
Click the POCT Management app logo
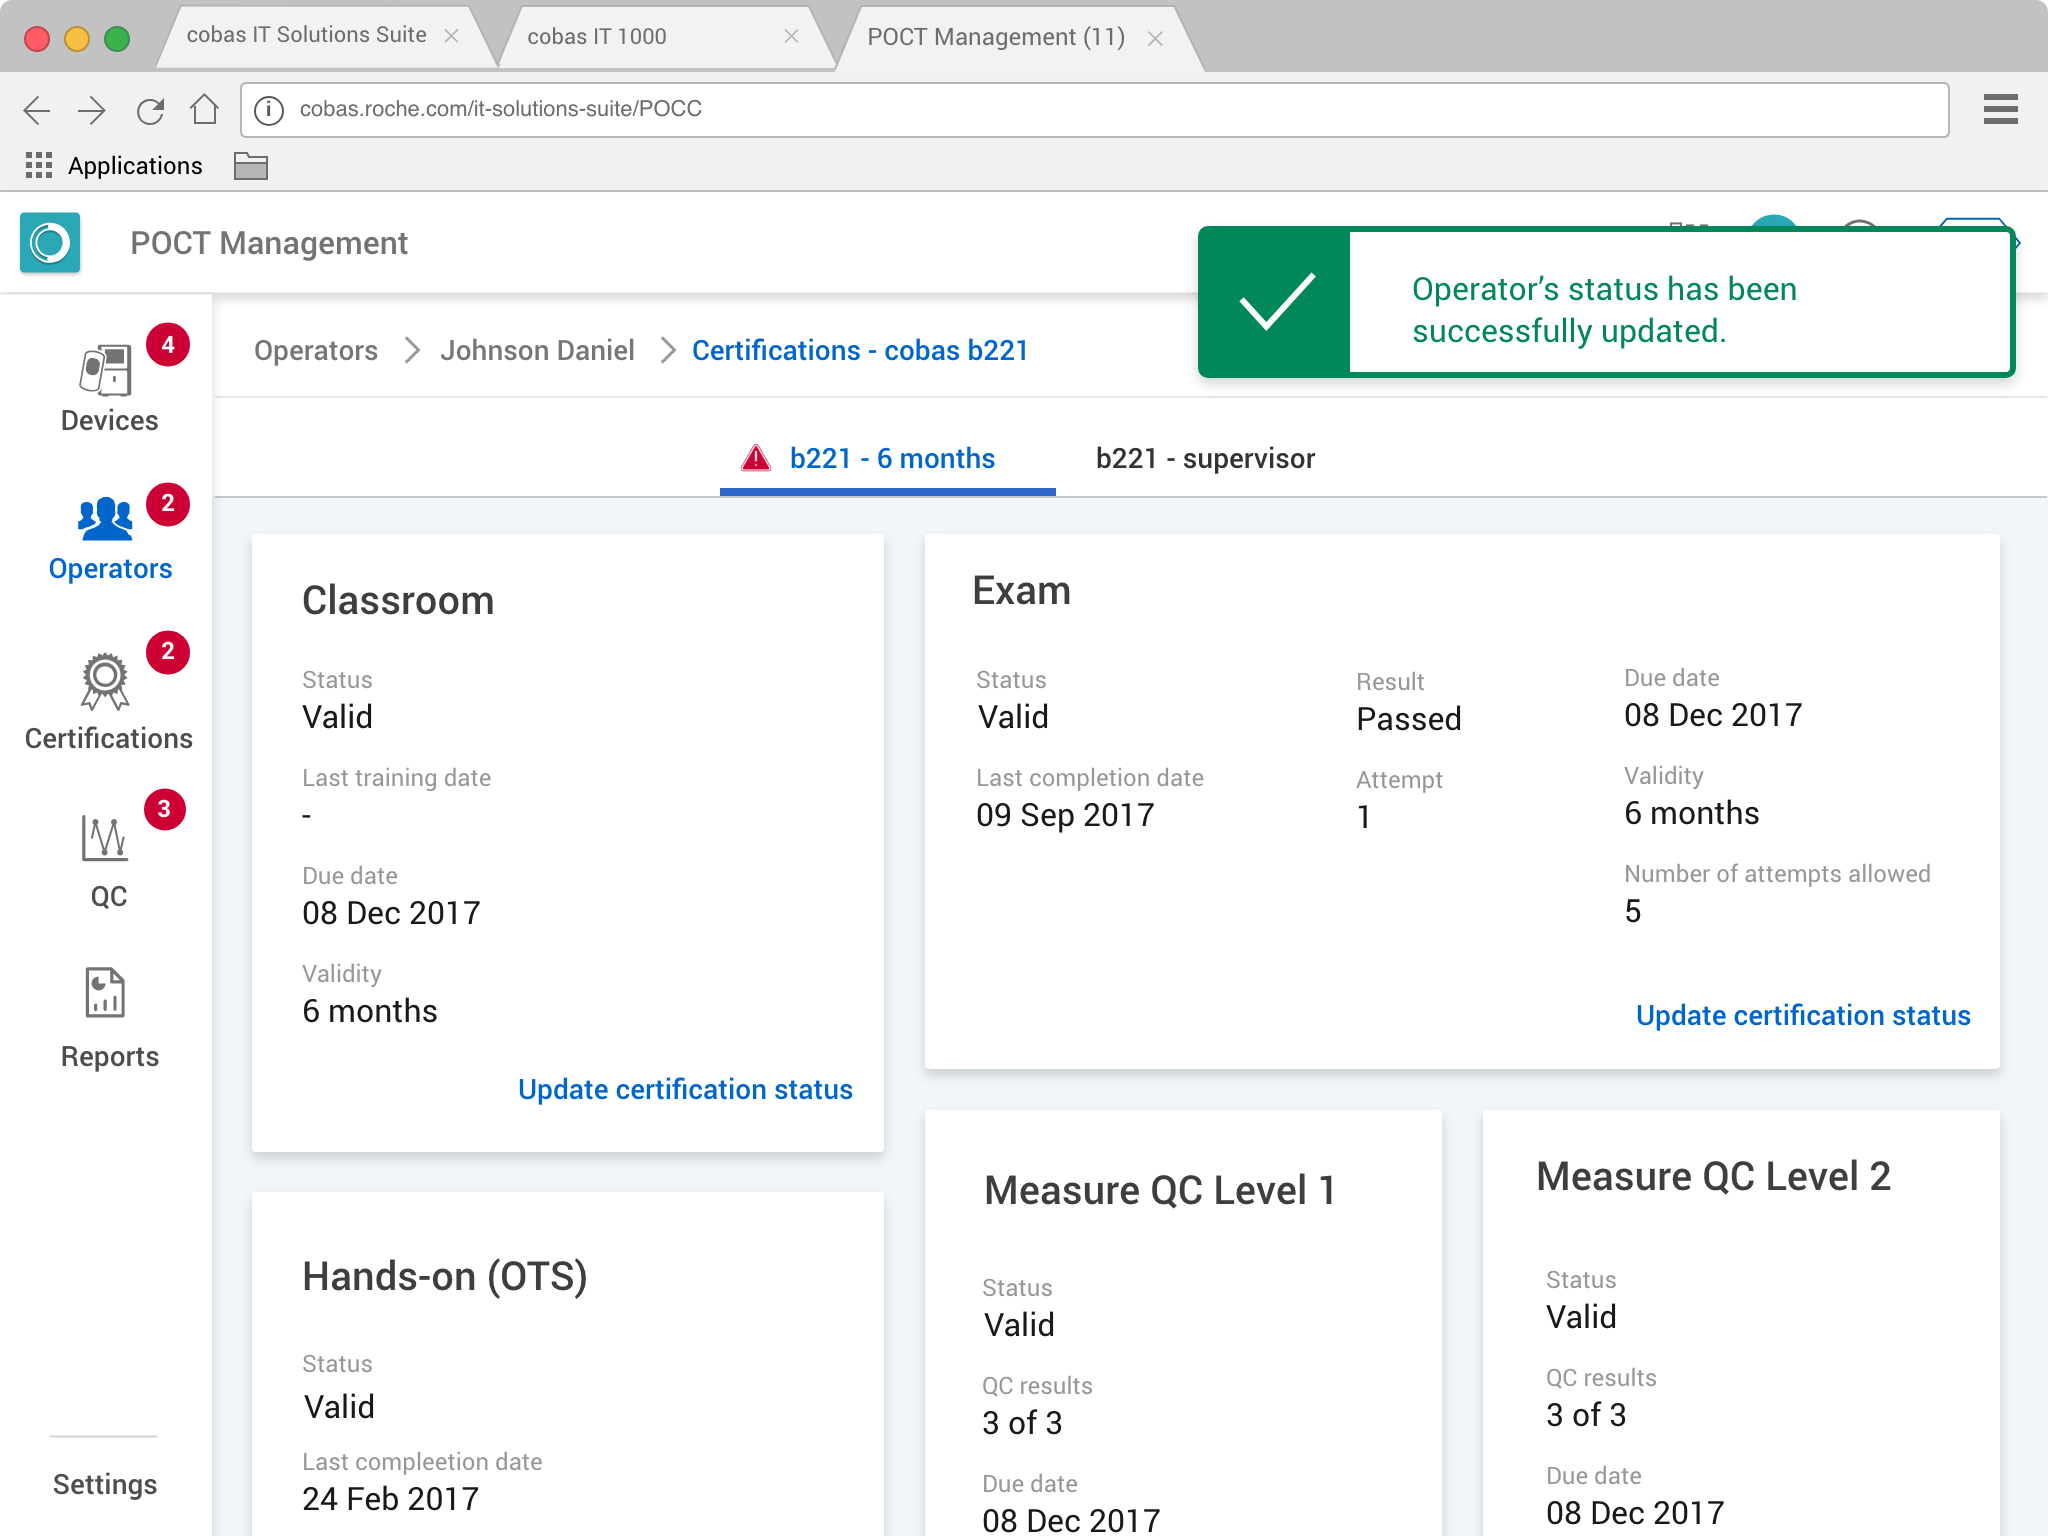[x=50, y=243]
